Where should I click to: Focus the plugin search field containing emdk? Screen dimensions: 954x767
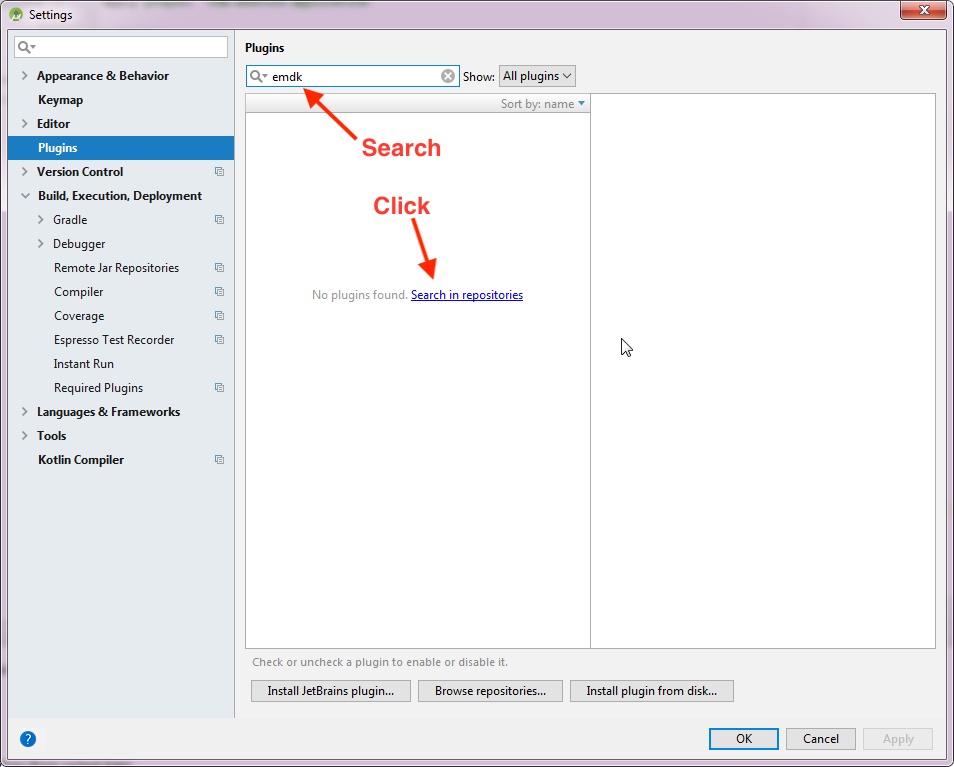pyautogui.click(x=353, y=76)
